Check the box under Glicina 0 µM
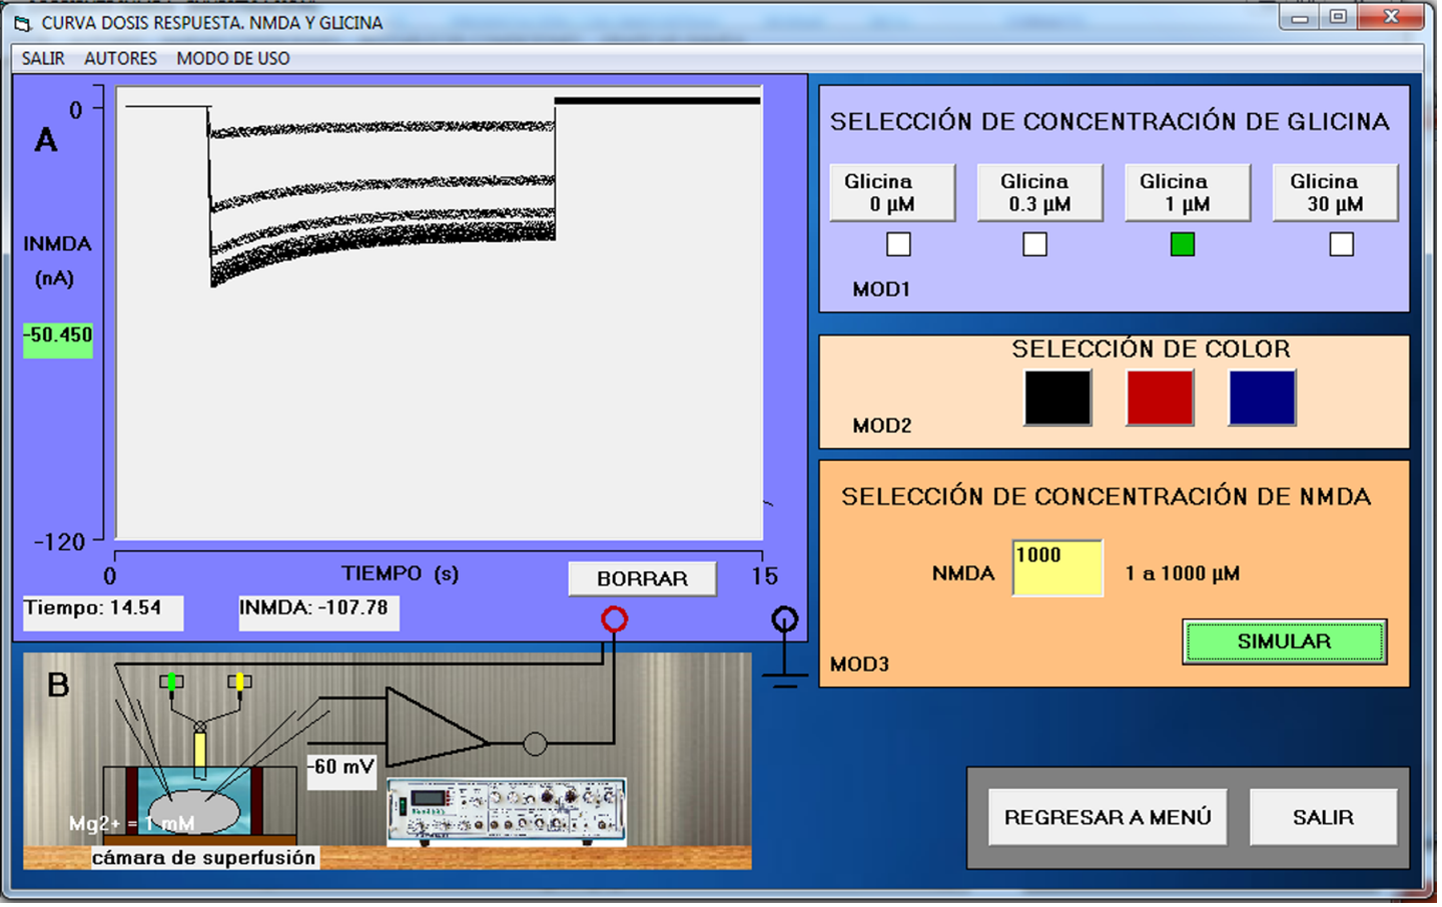 898,244
